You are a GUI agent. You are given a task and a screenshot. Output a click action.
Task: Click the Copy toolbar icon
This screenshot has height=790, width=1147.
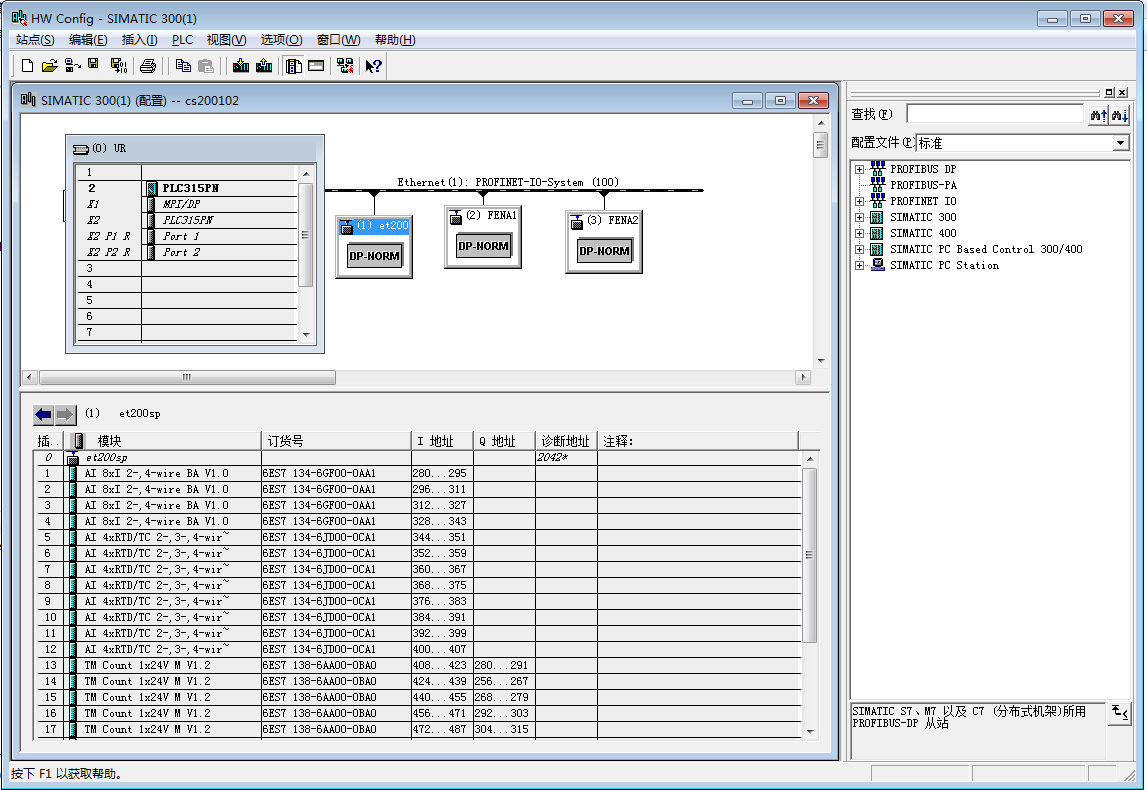(x=183, y=66)
